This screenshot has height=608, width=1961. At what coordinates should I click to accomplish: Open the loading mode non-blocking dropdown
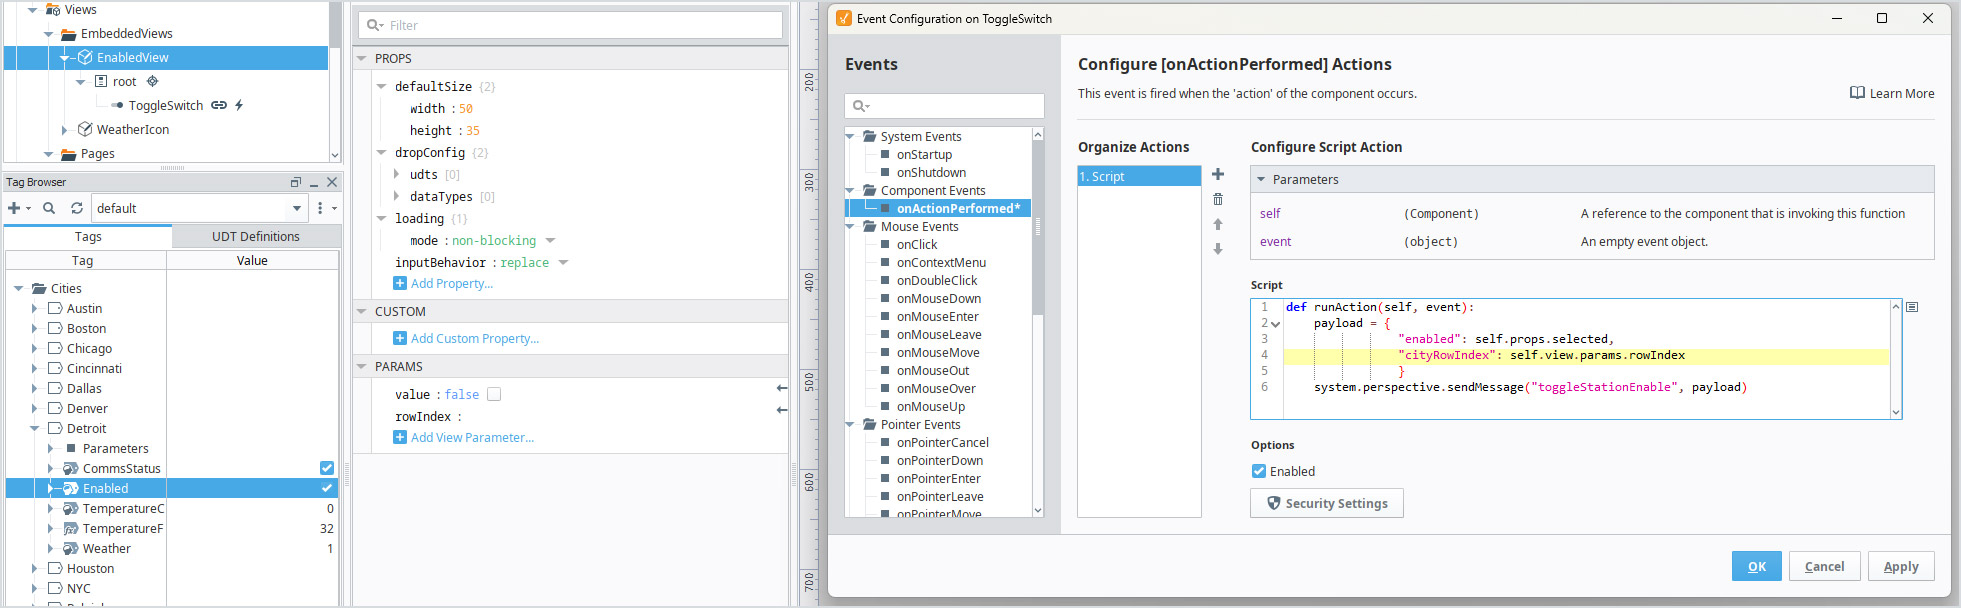[x=550, y=241]
